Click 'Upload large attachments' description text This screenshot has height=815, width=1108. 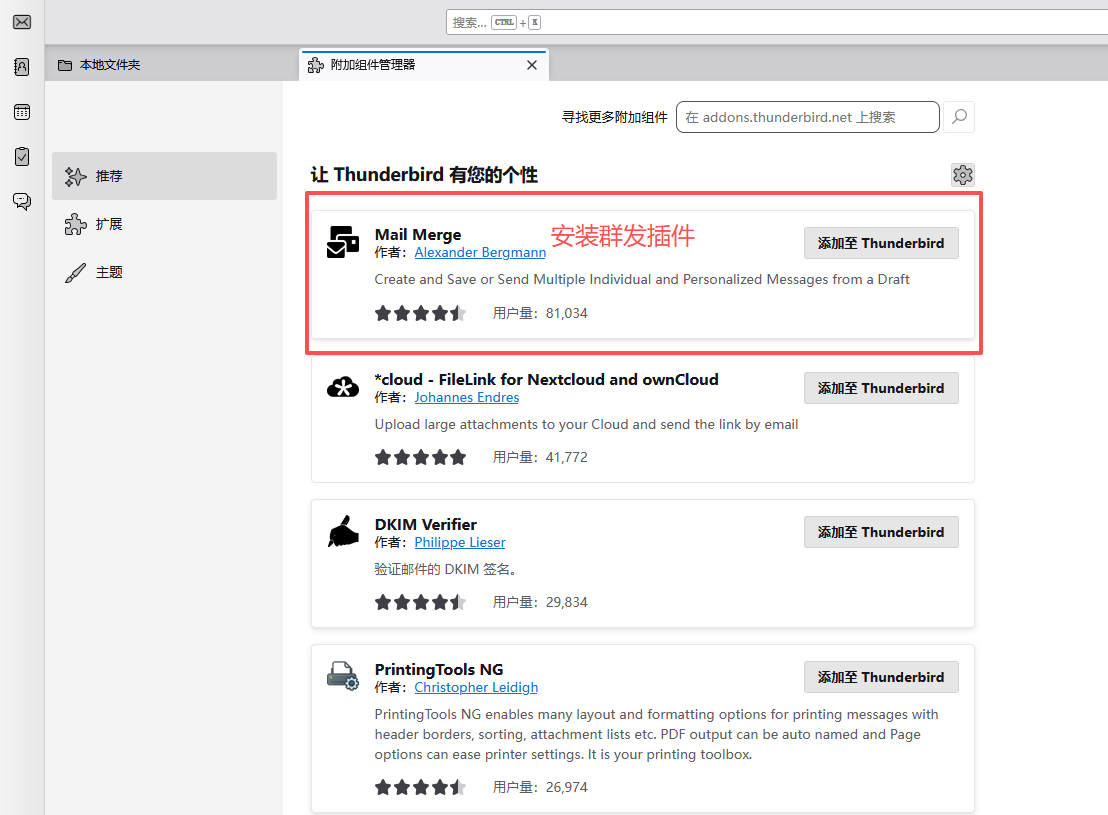[587, 424]
